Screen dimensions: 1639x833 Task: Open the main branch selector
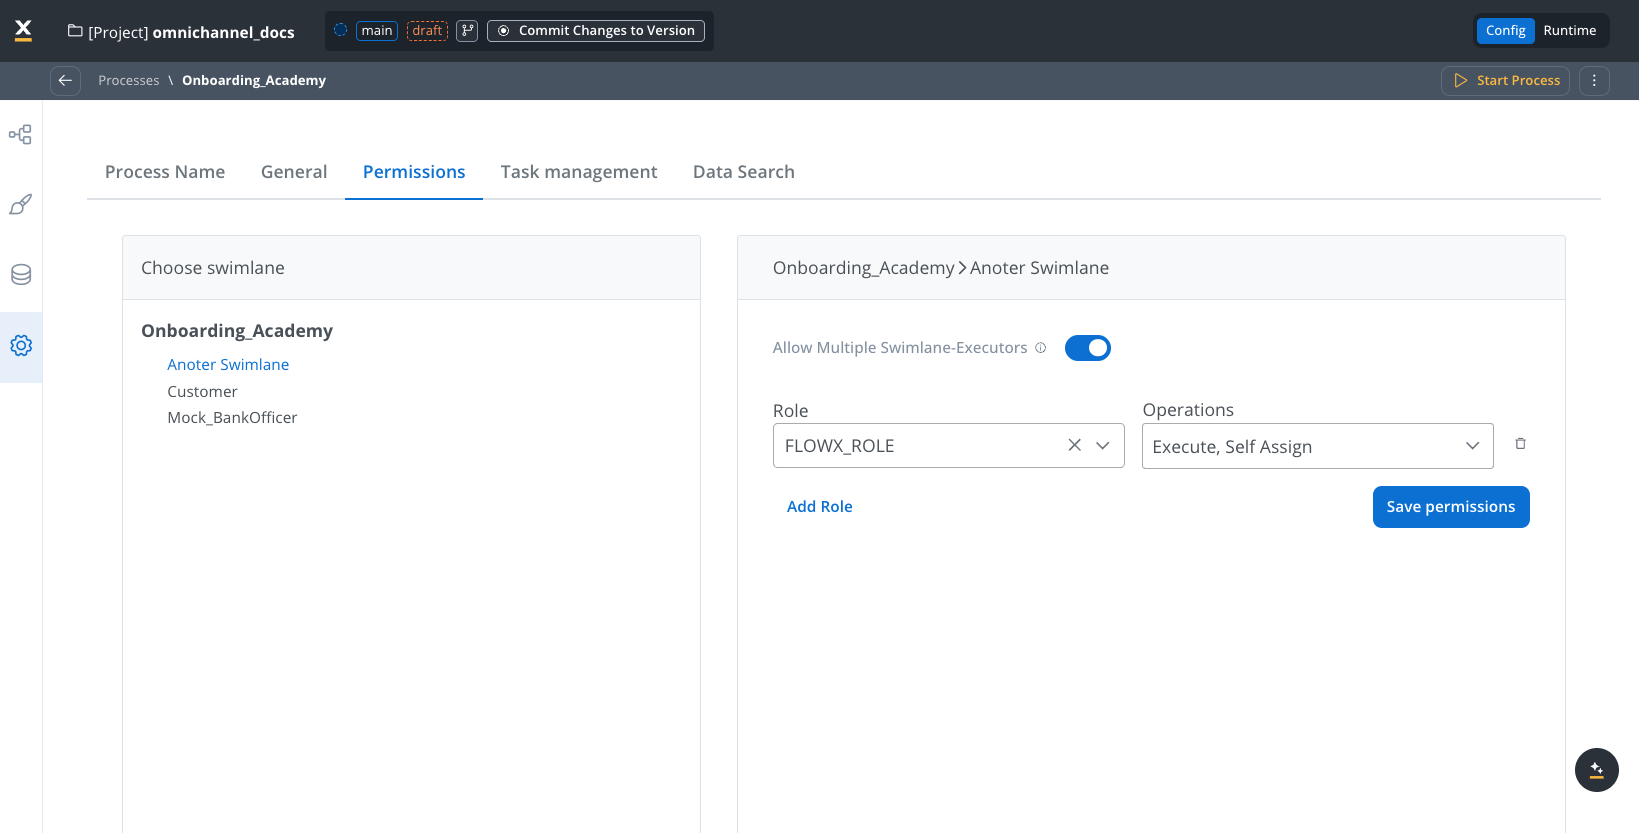(377, 31)
